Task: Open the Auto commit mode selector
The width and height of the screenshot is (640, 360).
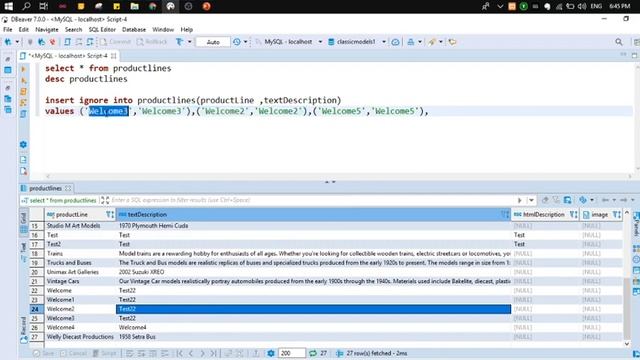Action: pyautogui.click(x=213, y=42)
